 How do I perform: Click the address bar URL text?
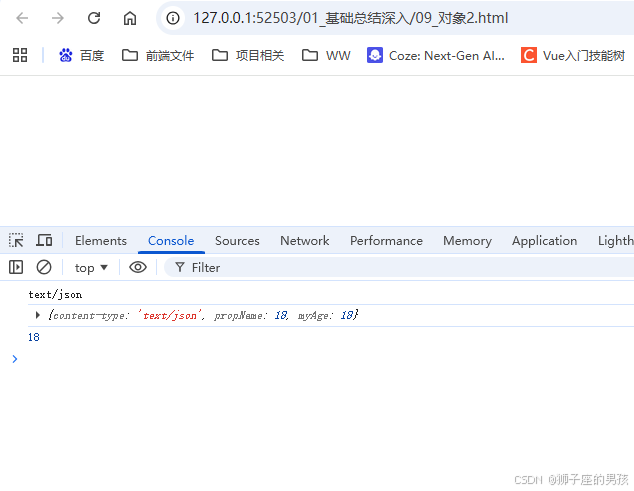point(350,18)
